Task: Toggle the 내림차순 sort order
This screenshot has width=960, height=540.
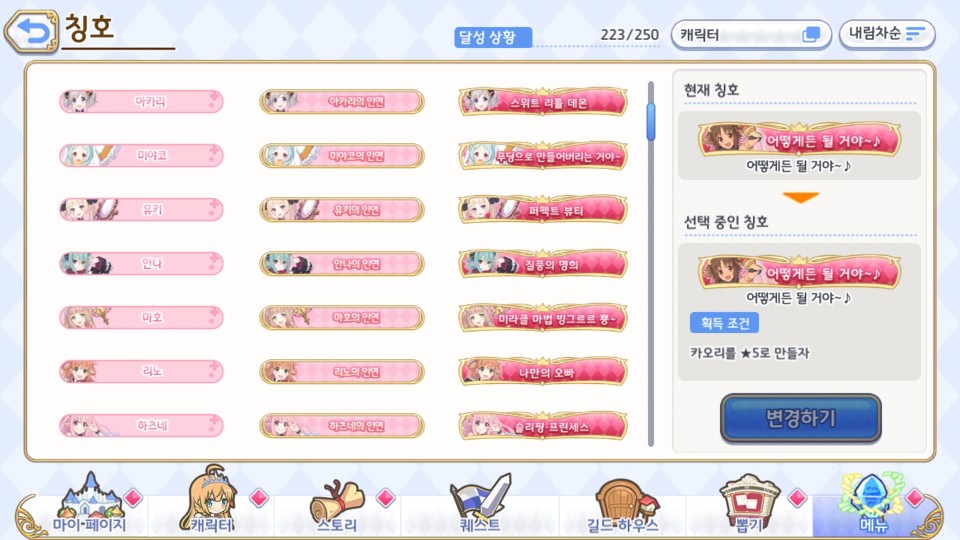Action: point(887,34)
